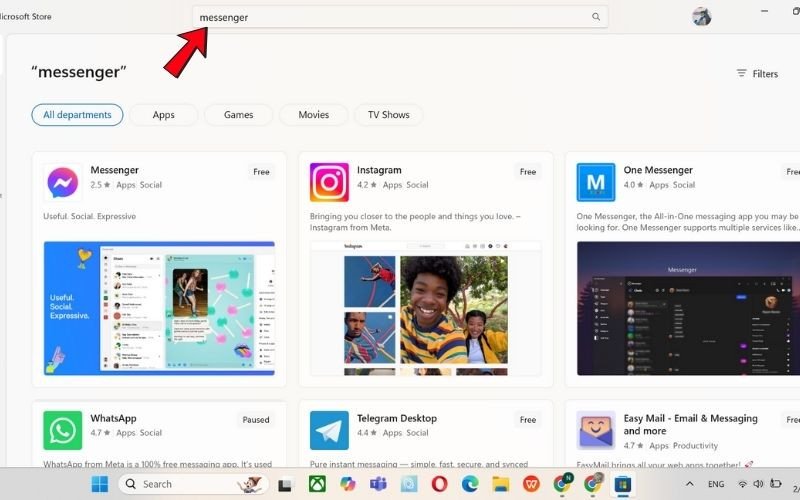Viewport: 800px width, 500px height.
Task: Click the battery icon in the system tray
Action: pyautogui.click(x=776, y=484)
